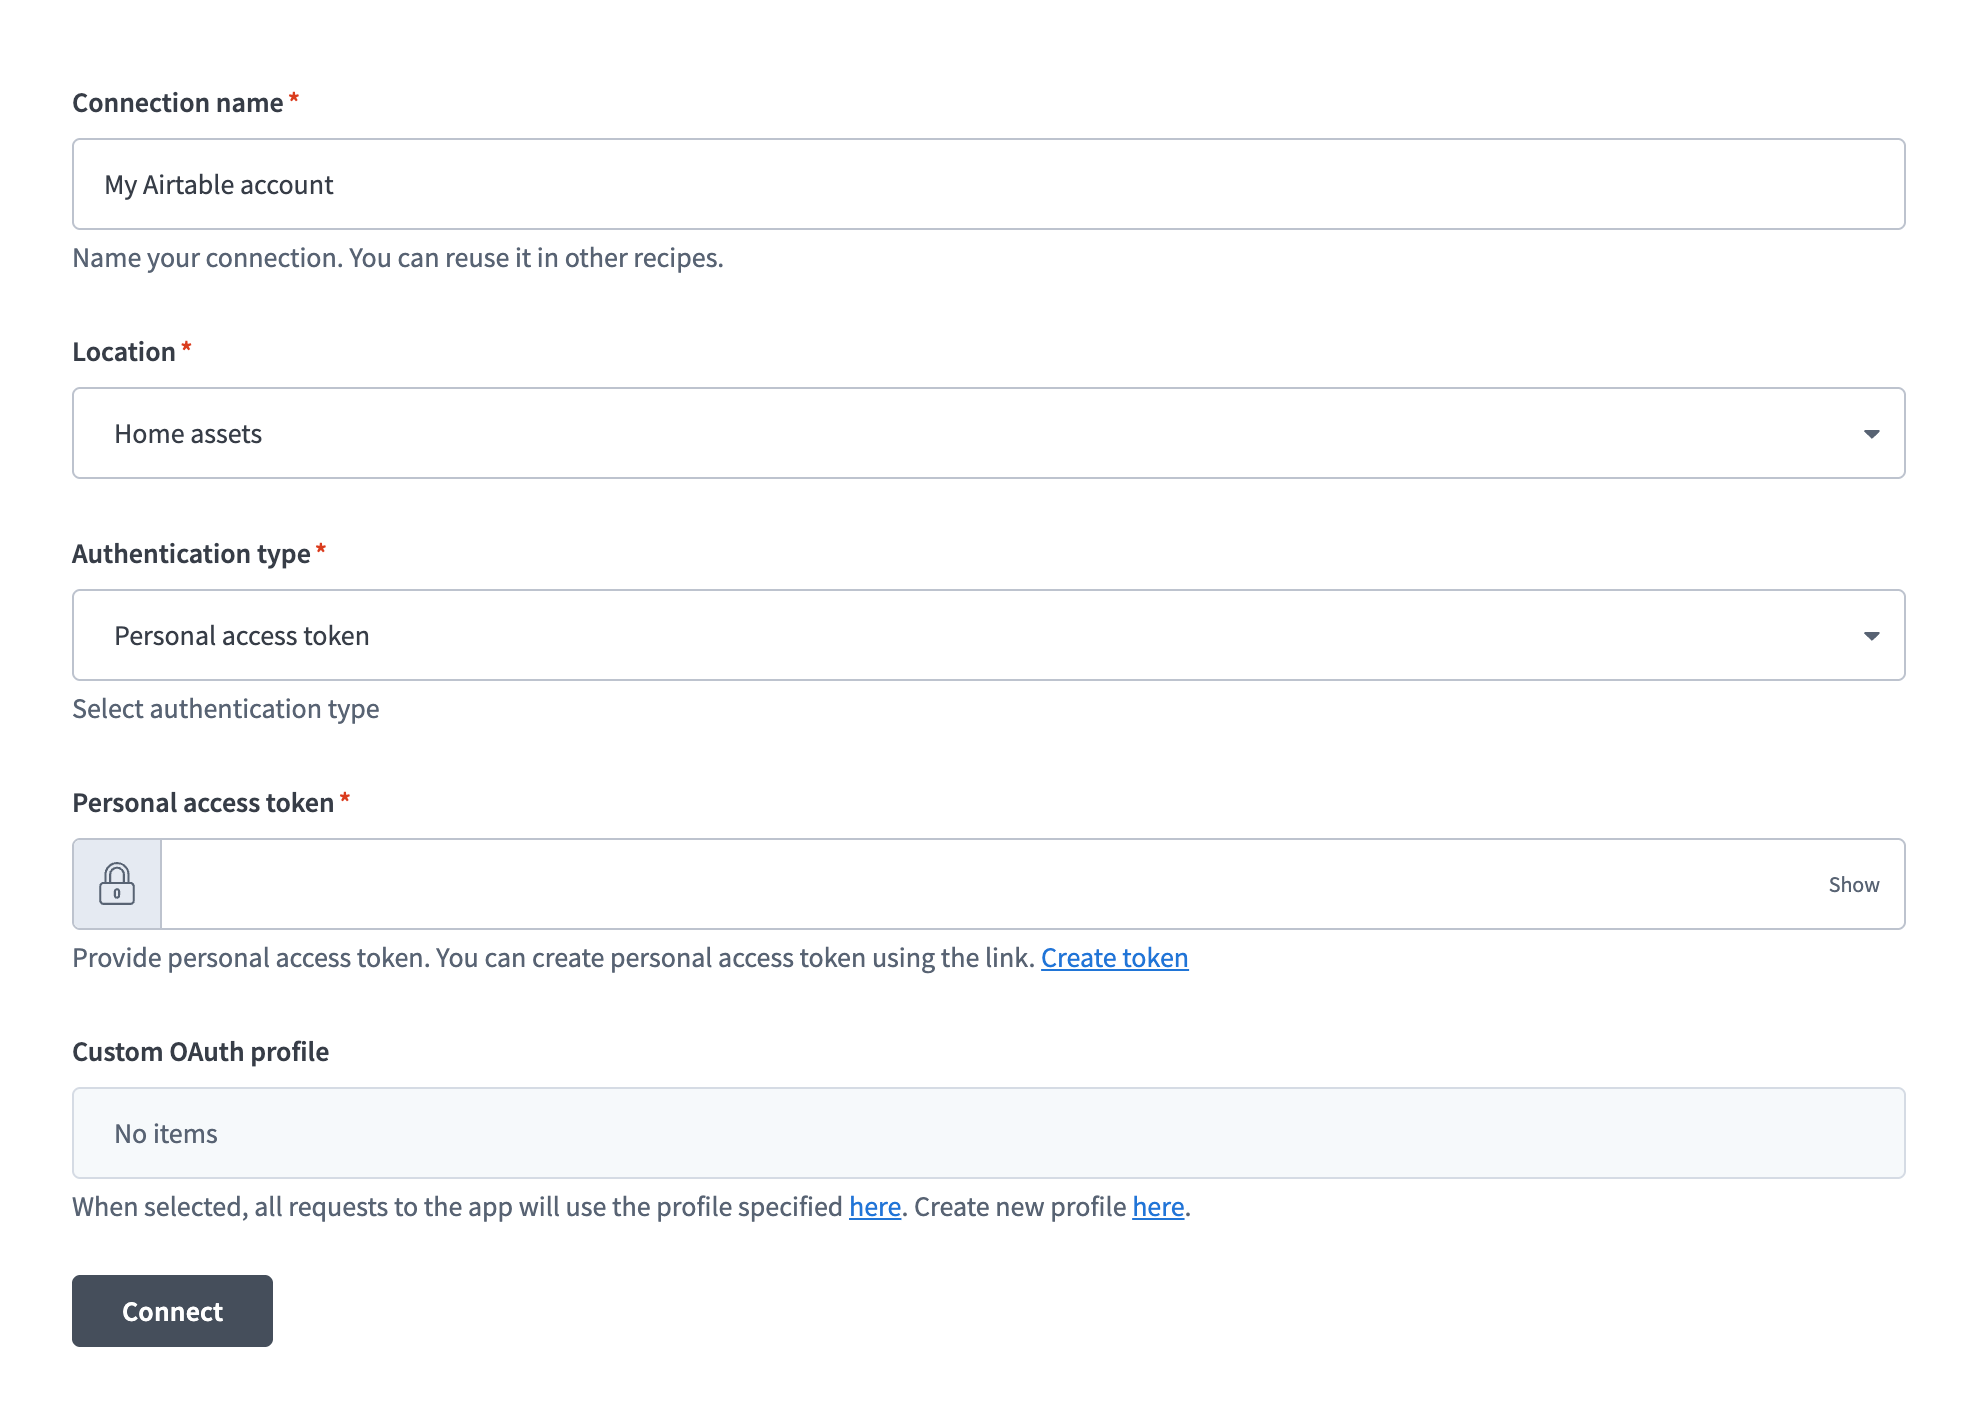Image resolution: width=1986 pixels, height=1418 pixels.
Task: Select Home assets as the location
Action: (188, 433)
